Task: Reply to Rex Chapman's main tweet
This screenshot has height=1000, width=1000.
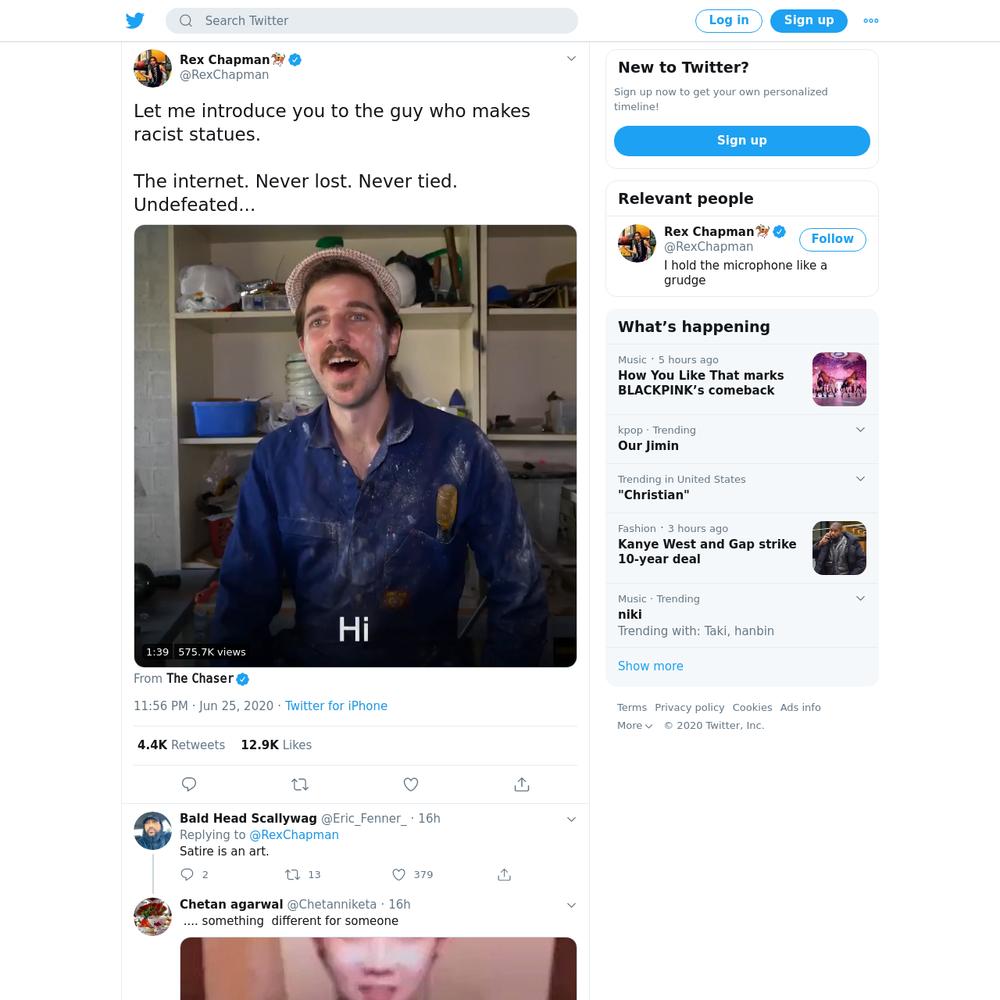Action: (x=189, y=784)
